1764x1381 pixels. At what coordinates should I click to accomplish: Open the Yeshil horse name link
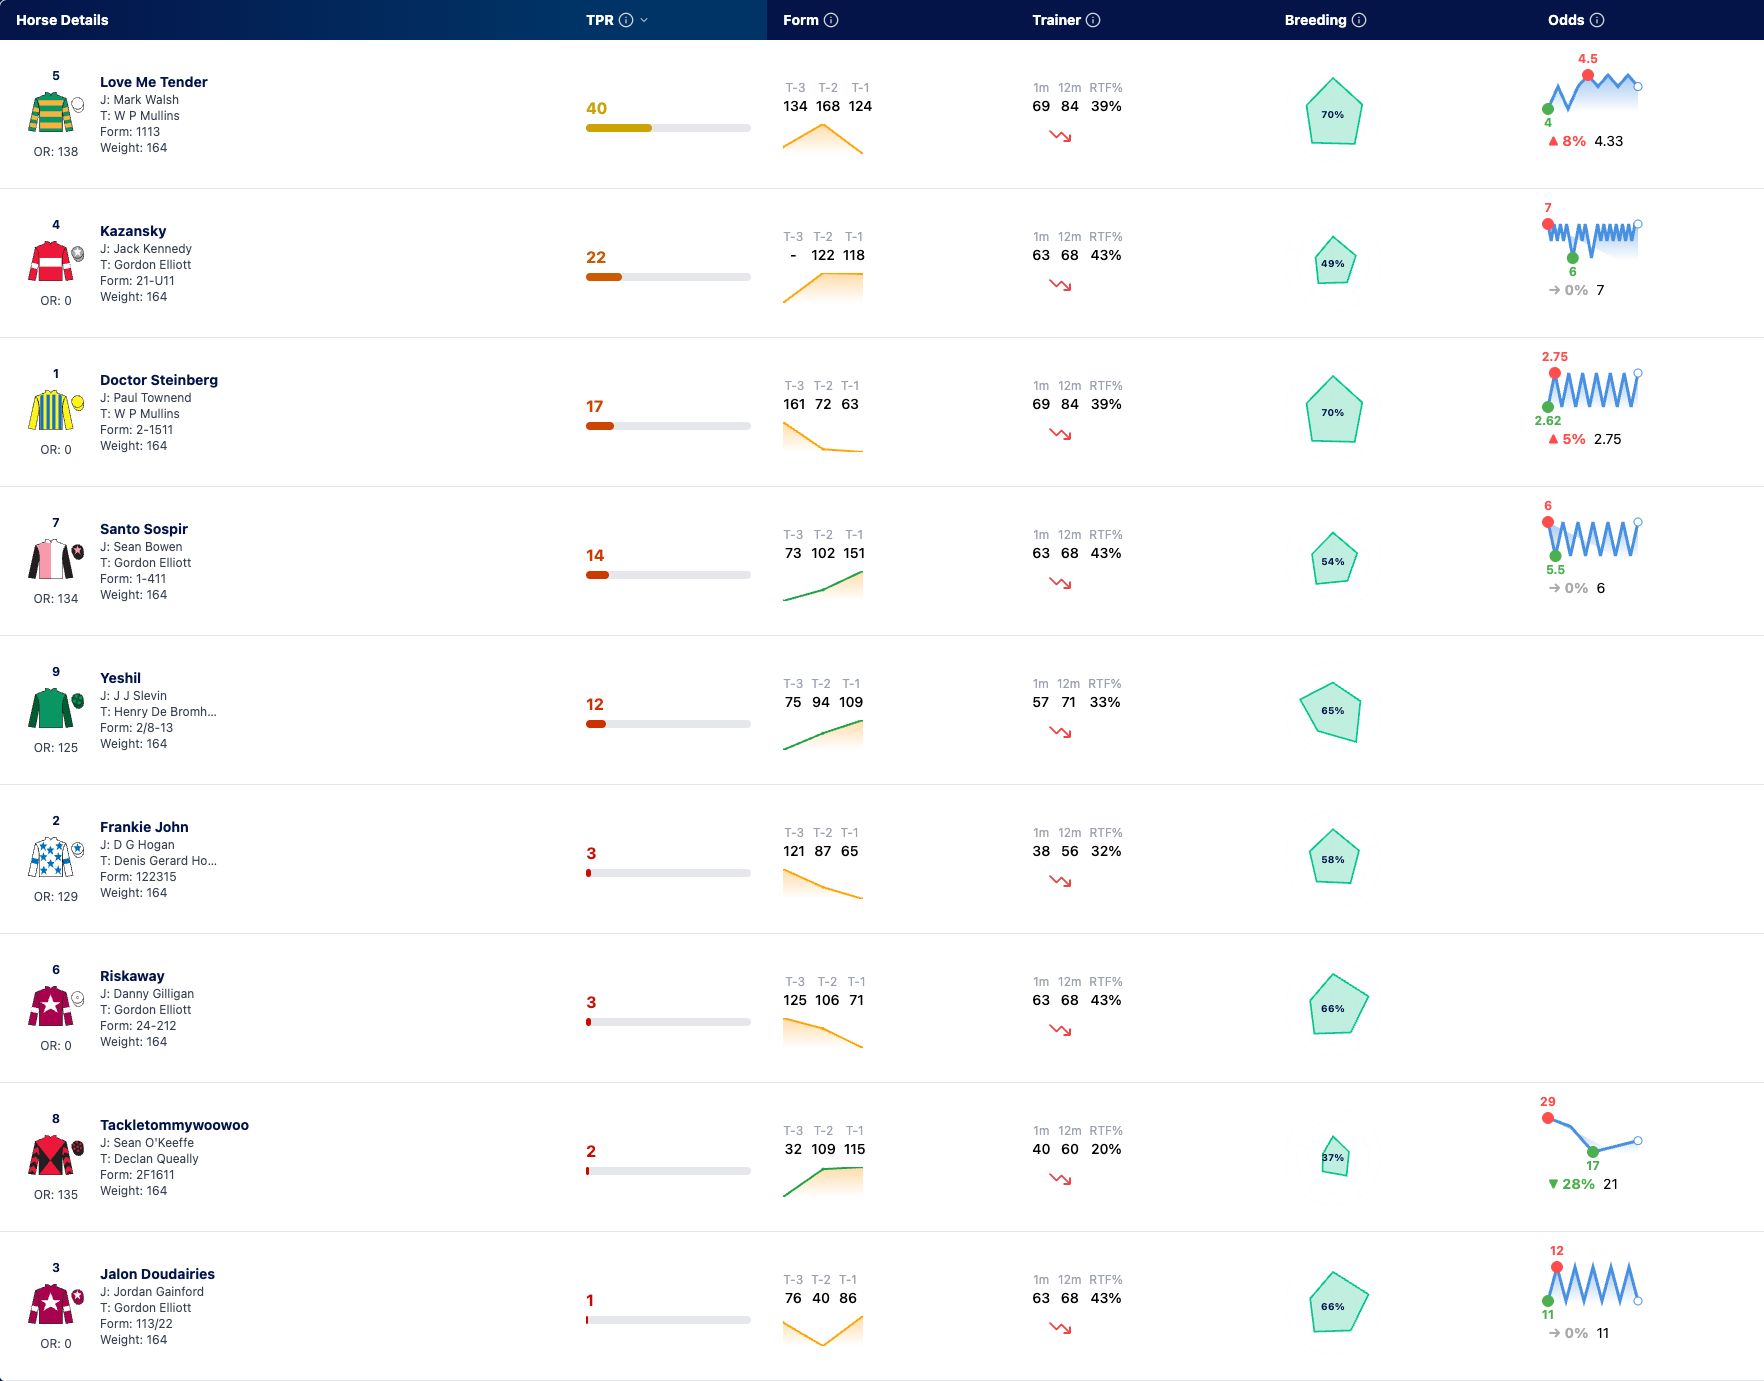[120, 678]
